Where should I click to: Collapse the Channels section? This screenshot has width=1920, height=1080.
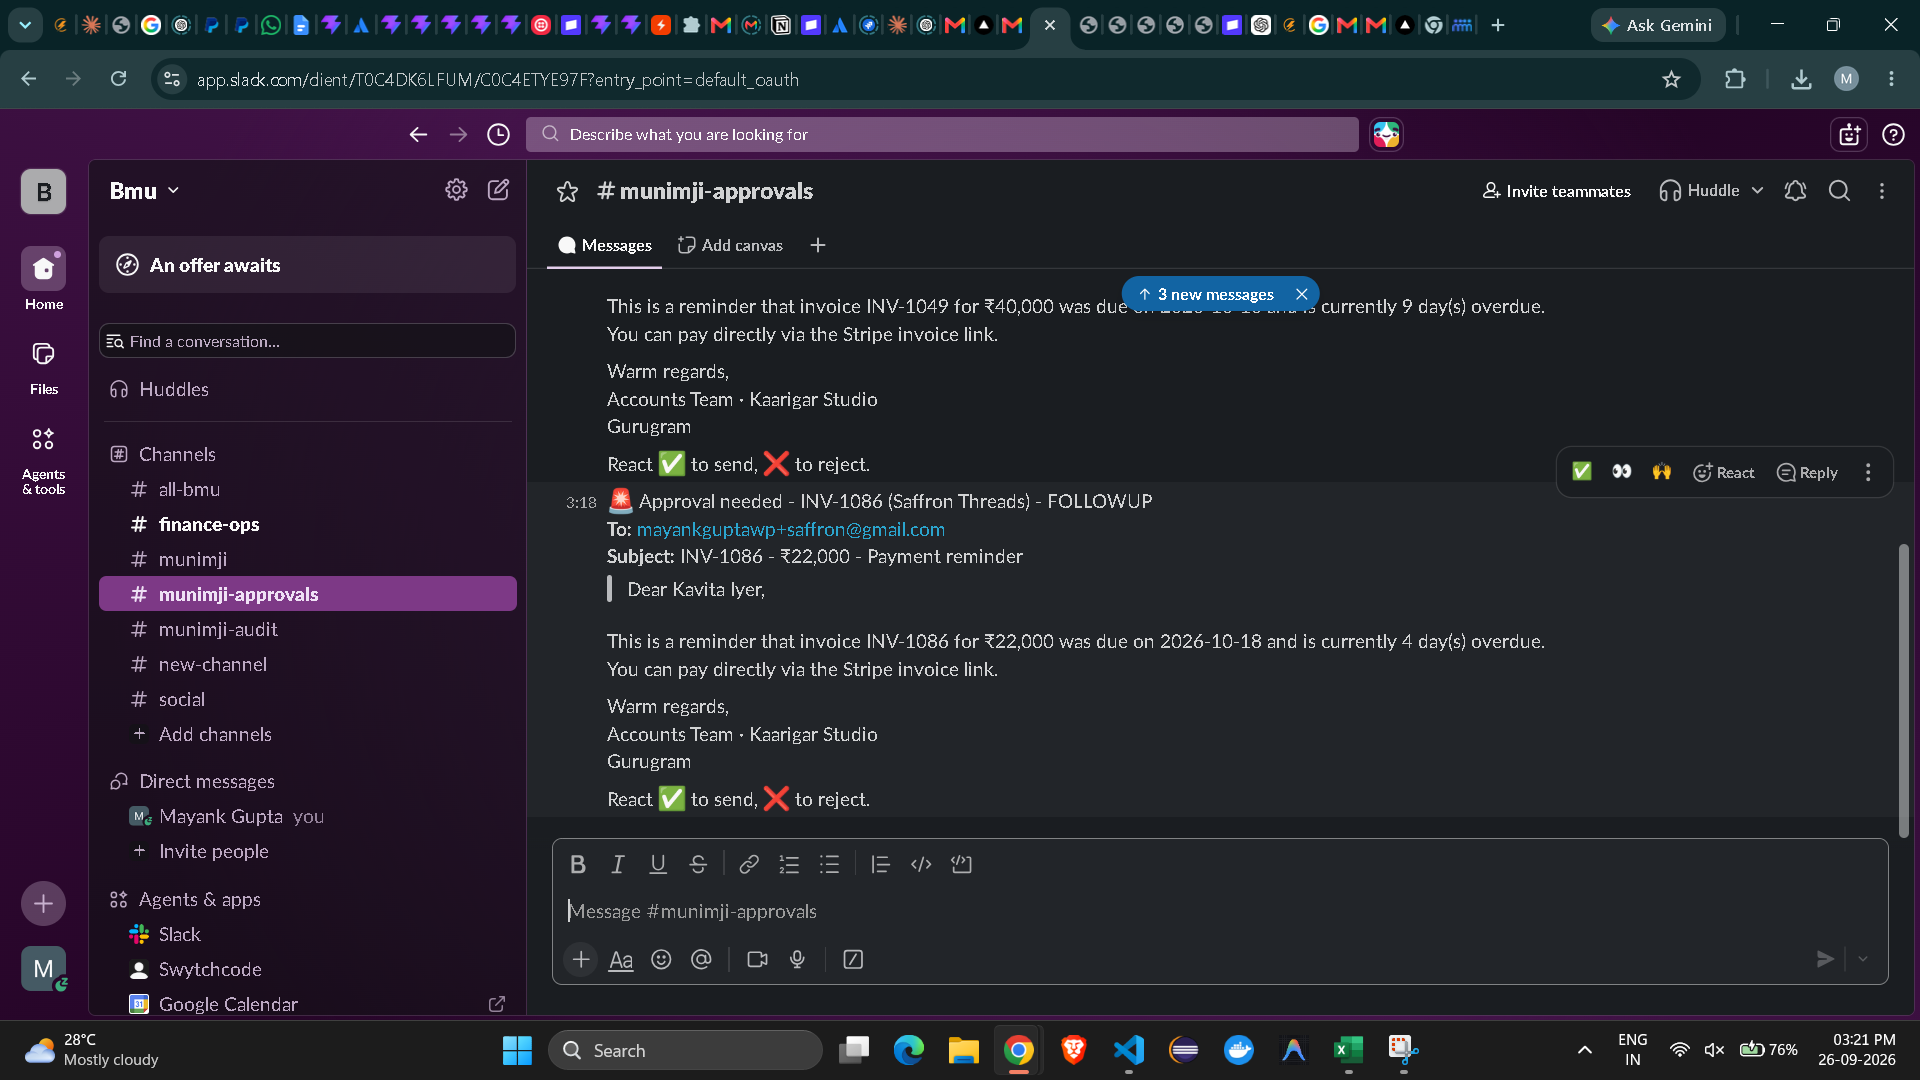[177, 454]
